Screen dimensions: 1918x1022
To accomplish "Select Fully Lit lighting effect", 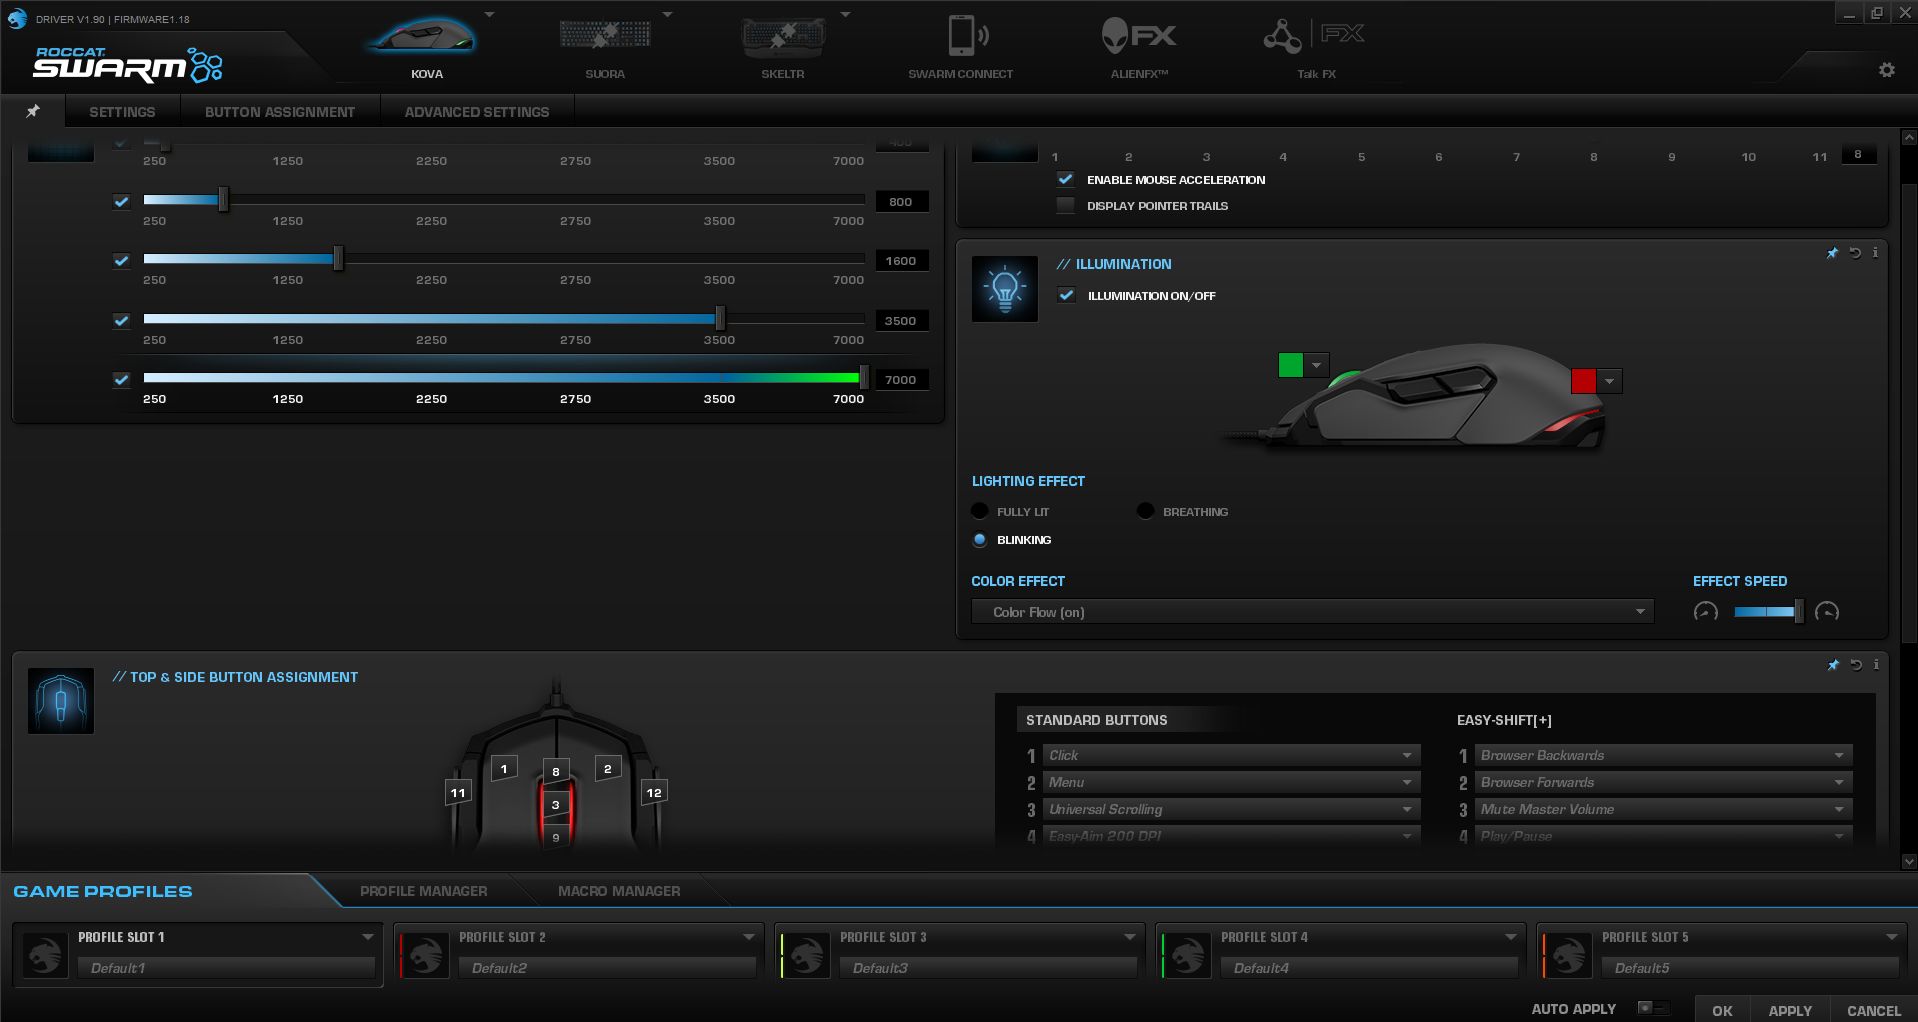I will (980, 511).
